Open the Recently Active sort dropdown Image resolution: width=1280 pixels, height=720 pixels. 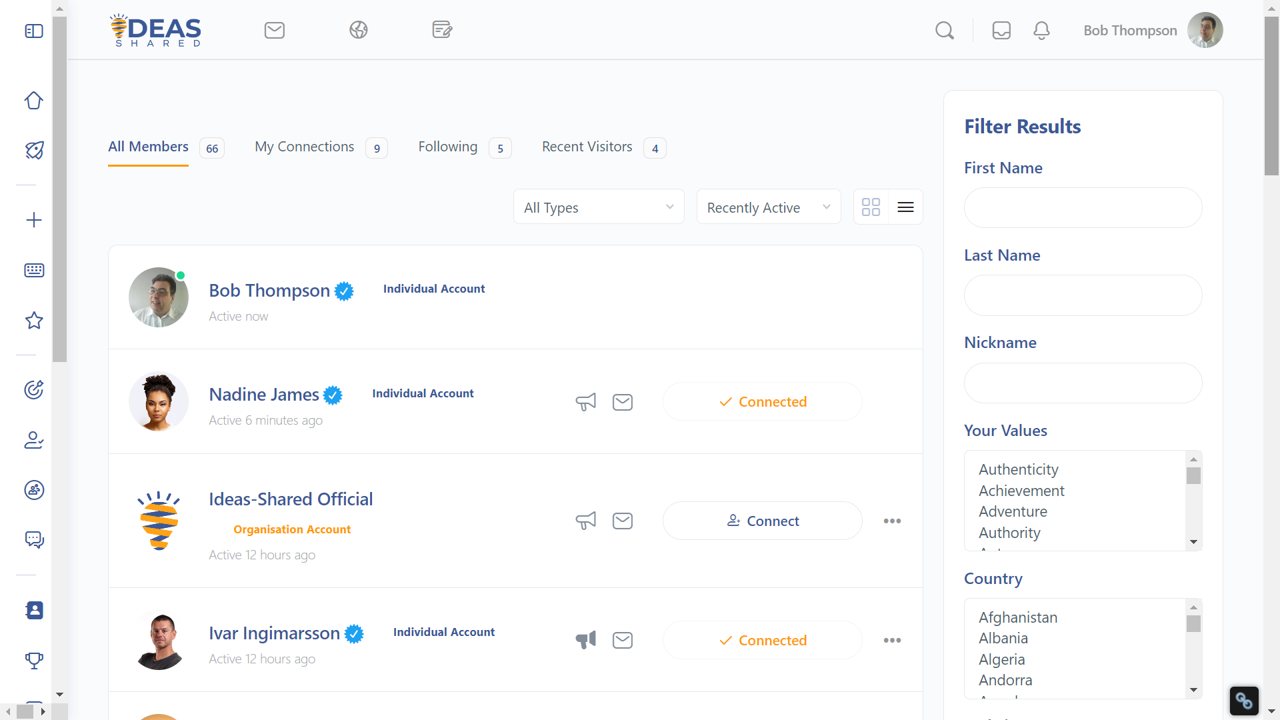768,207
